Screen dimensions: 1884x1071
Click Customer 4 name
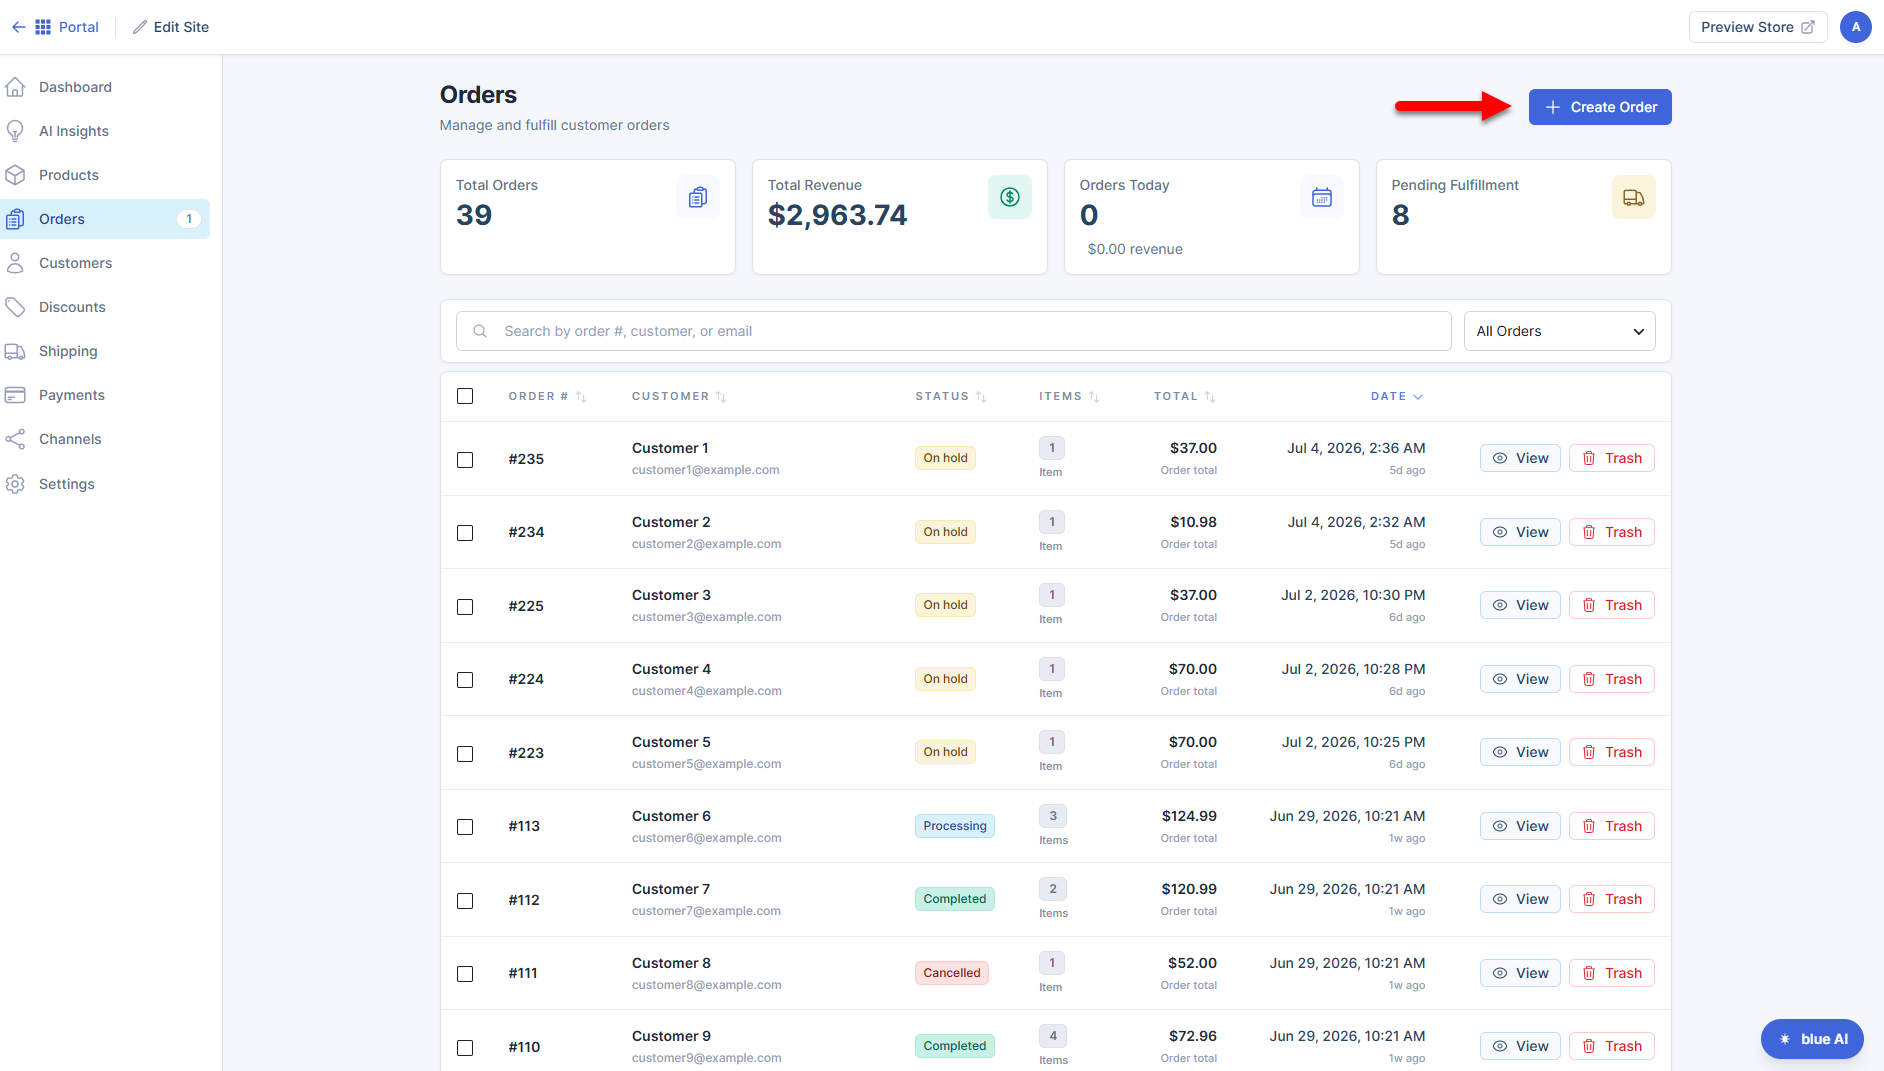tap(671, 669)
